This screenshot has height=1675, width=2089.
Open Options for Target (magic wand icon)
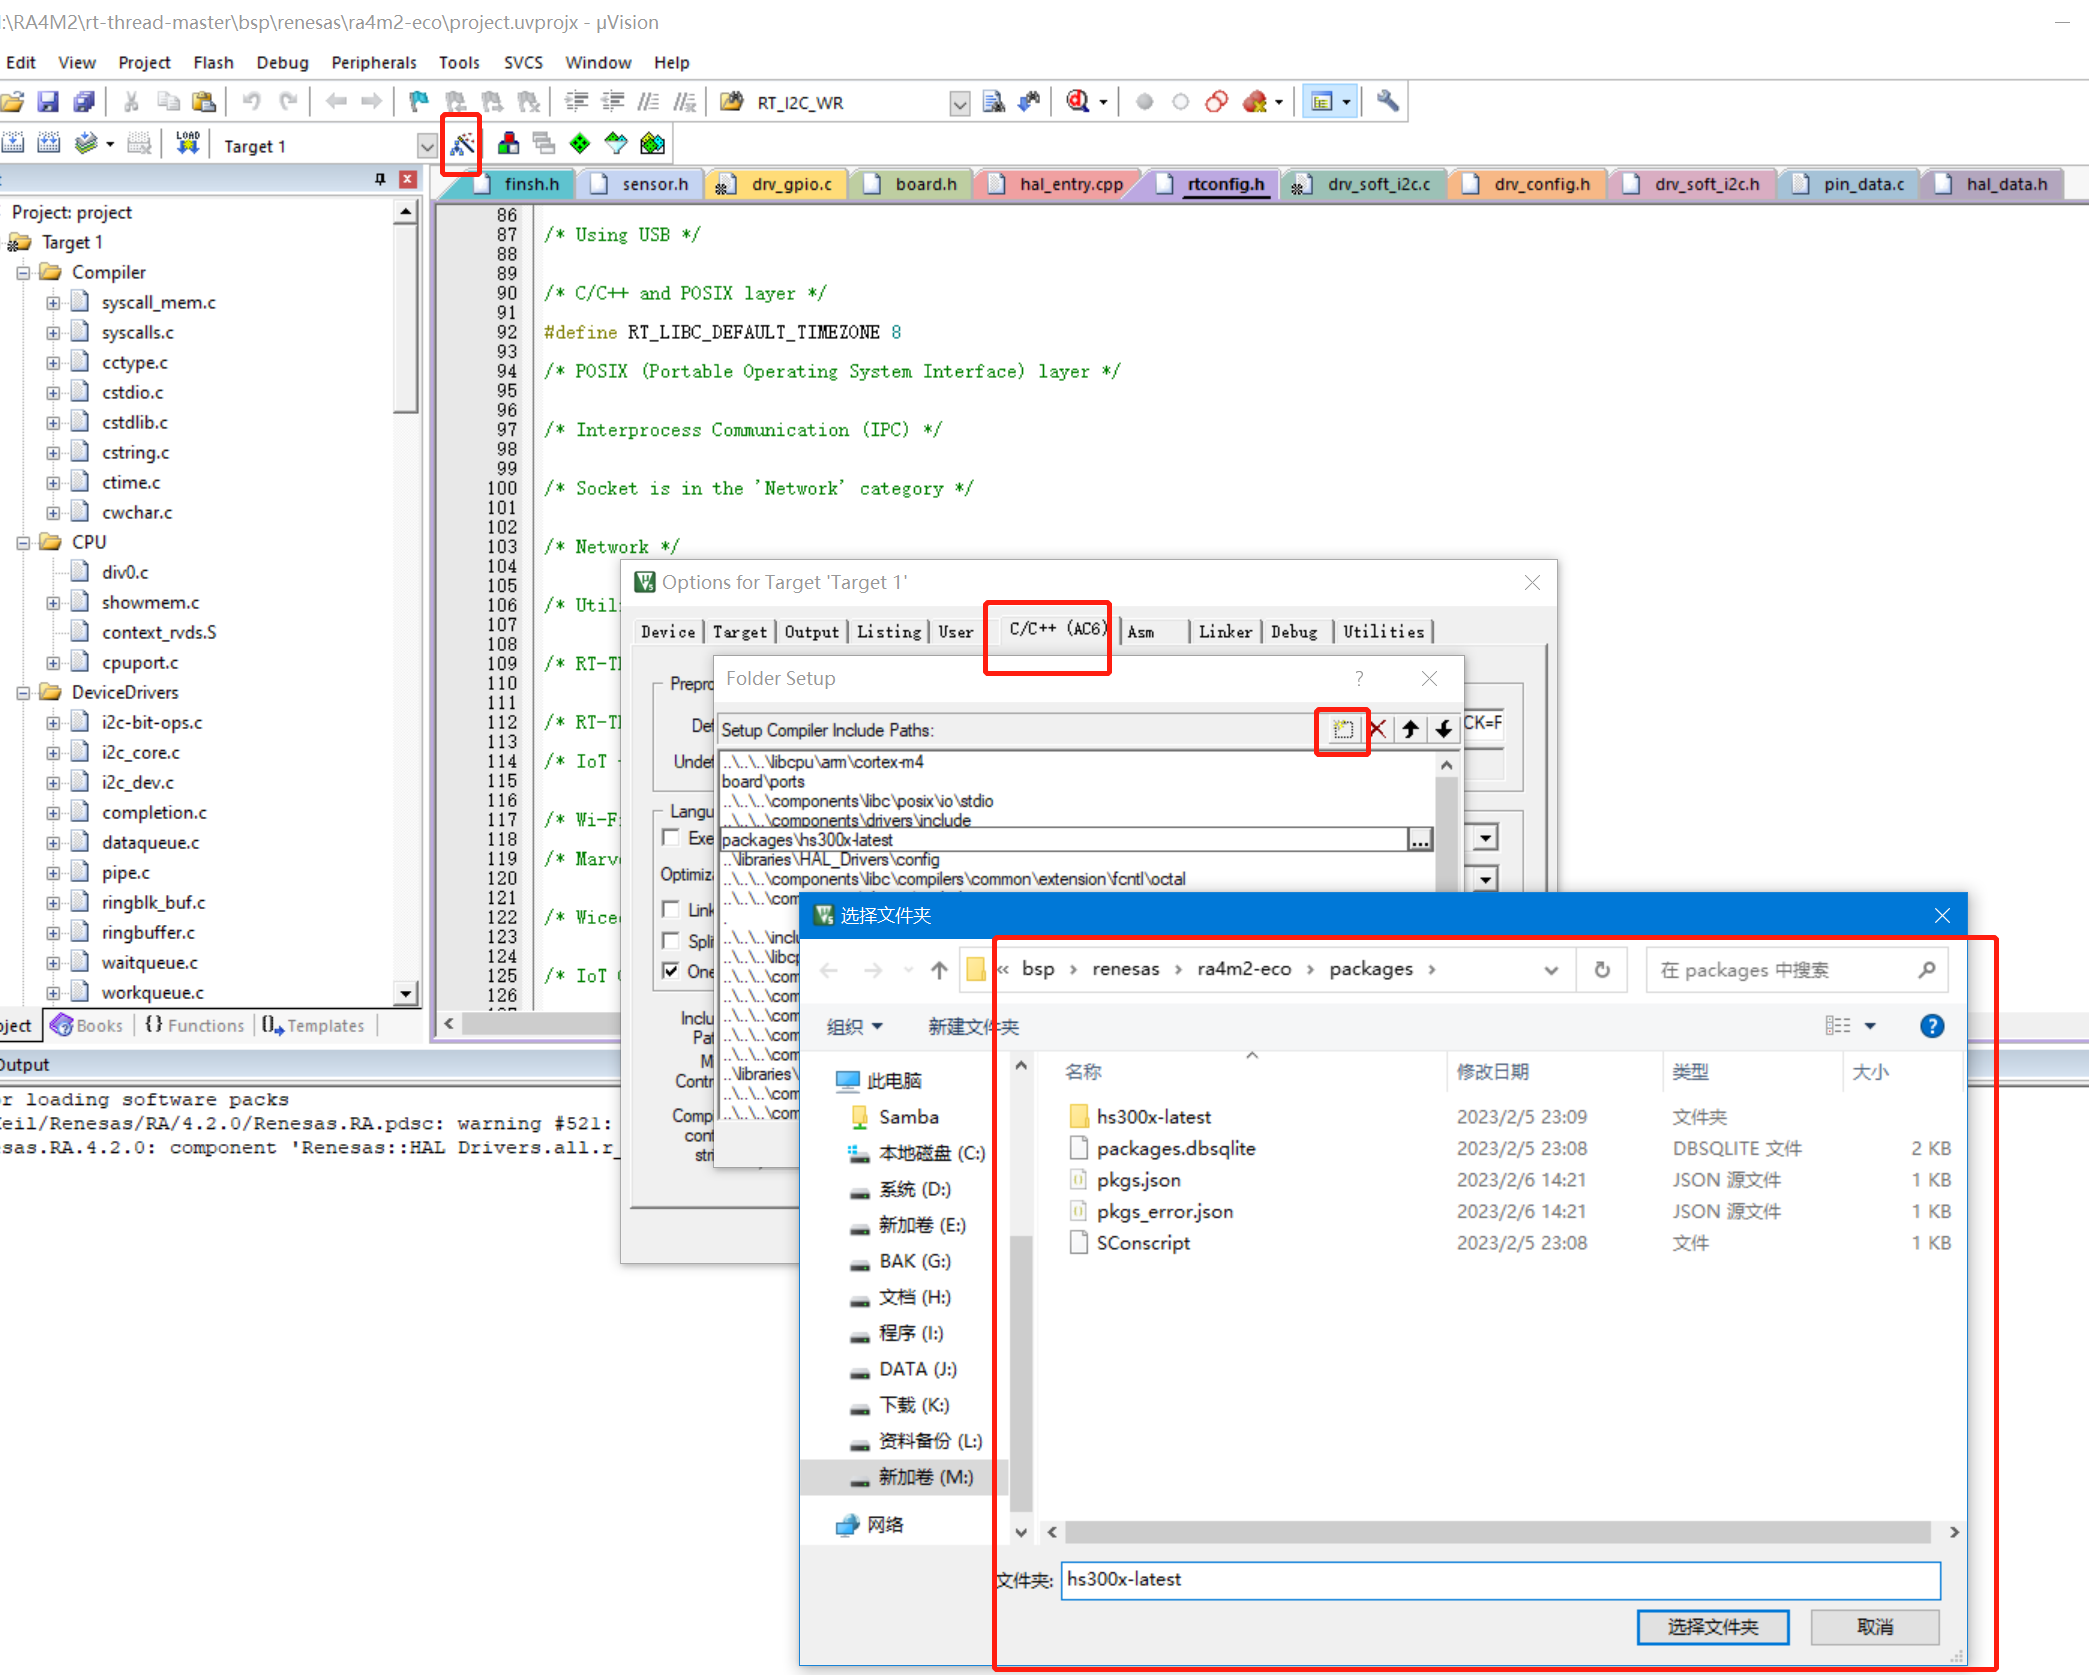[x=461, y=144]
